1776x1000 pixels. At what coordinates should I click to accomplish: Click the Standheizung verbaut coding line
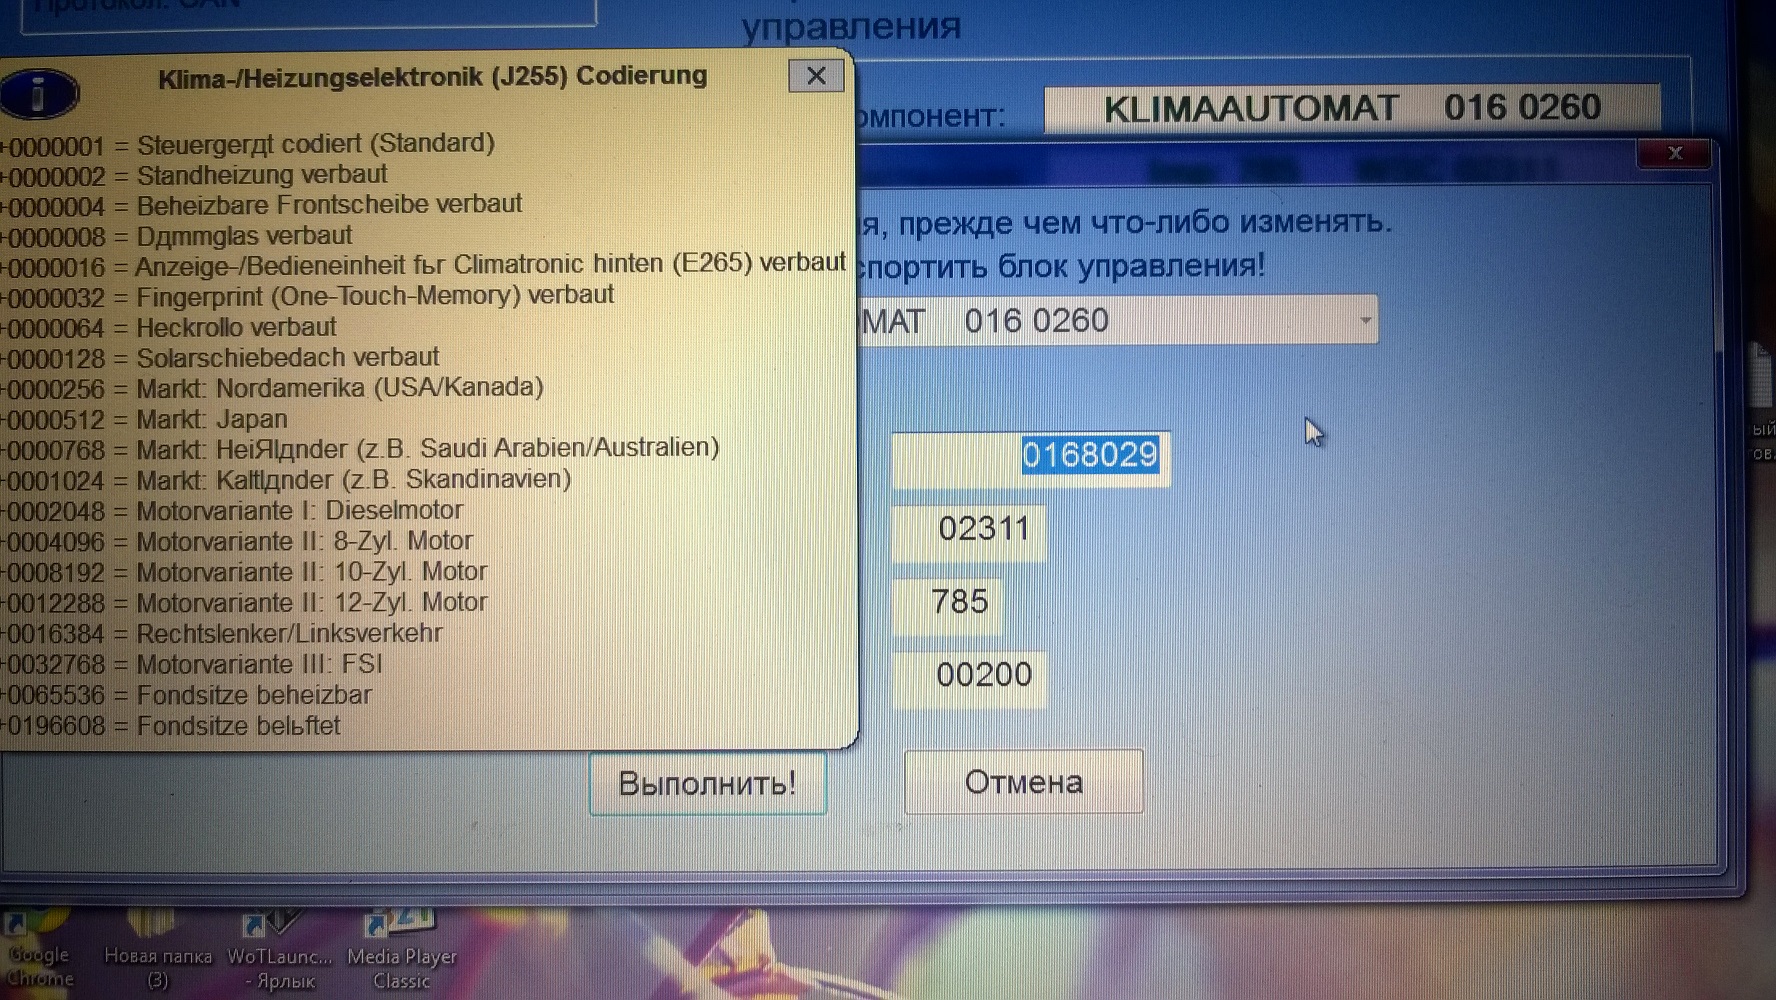pos(262,175)
